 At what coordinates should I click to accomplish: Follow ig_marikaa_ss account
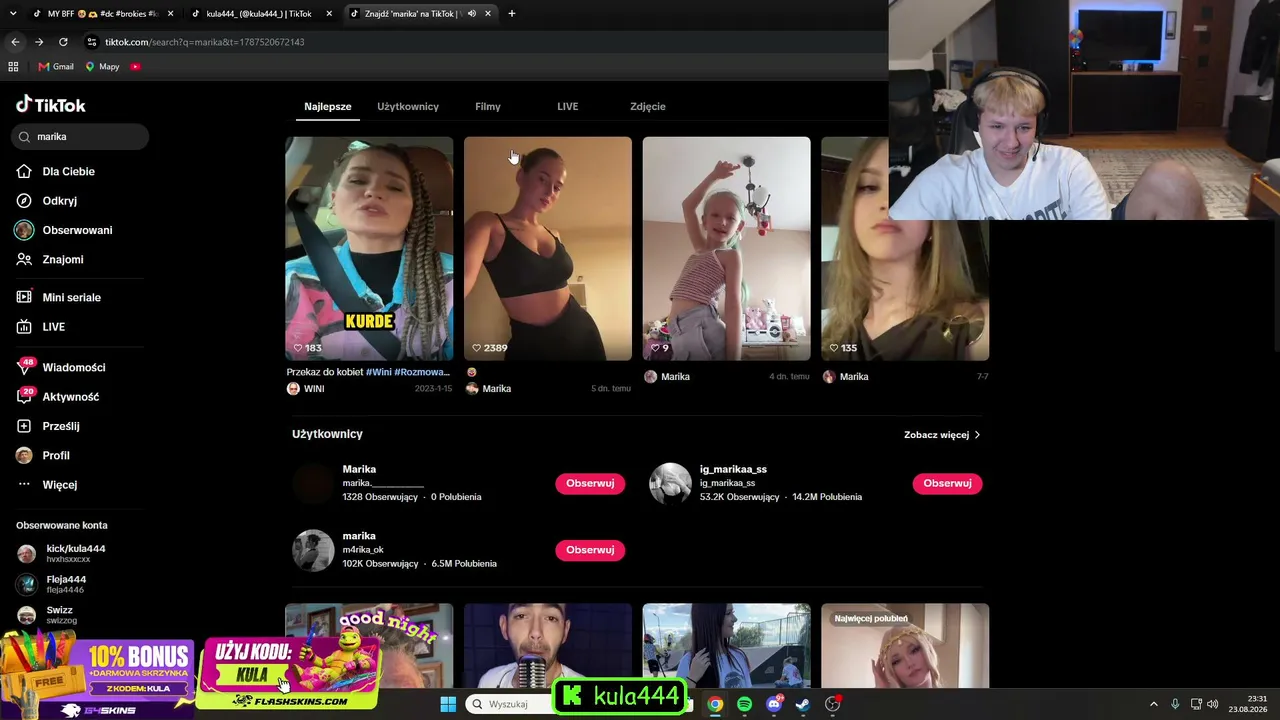pos(947,483)
